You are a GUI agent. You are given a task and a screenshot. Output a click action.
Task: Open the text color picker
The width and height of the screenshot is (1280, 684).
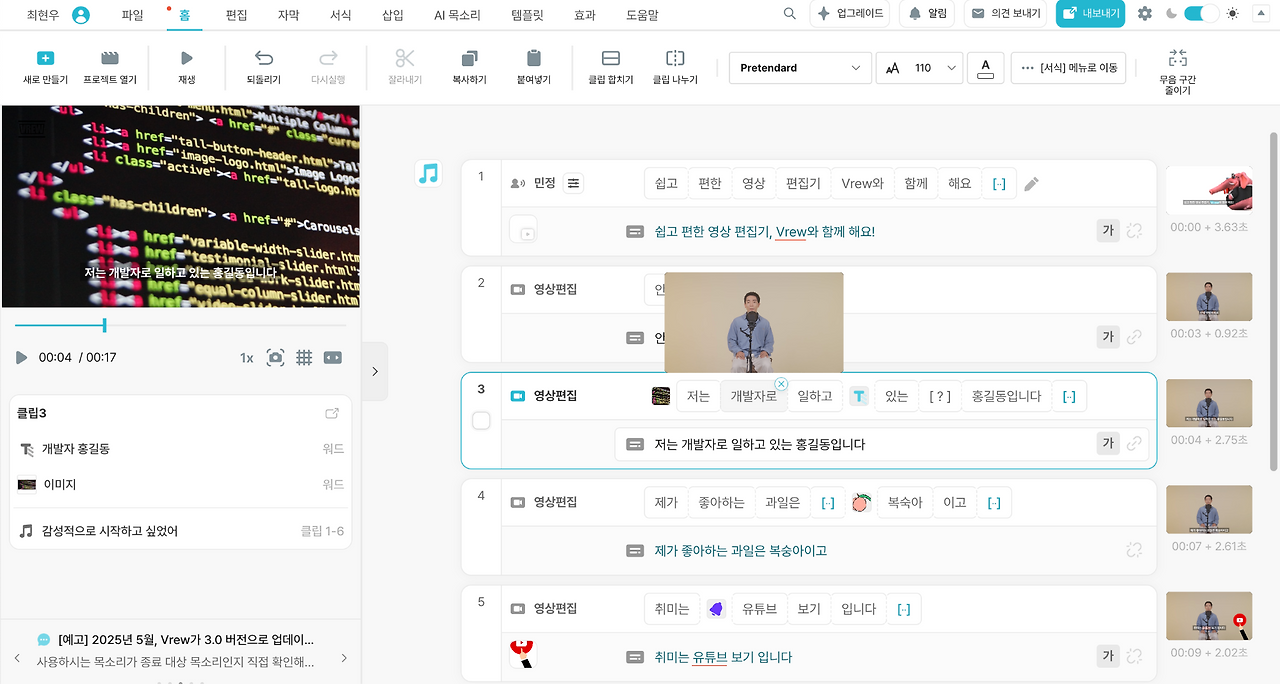coord(986,68)
